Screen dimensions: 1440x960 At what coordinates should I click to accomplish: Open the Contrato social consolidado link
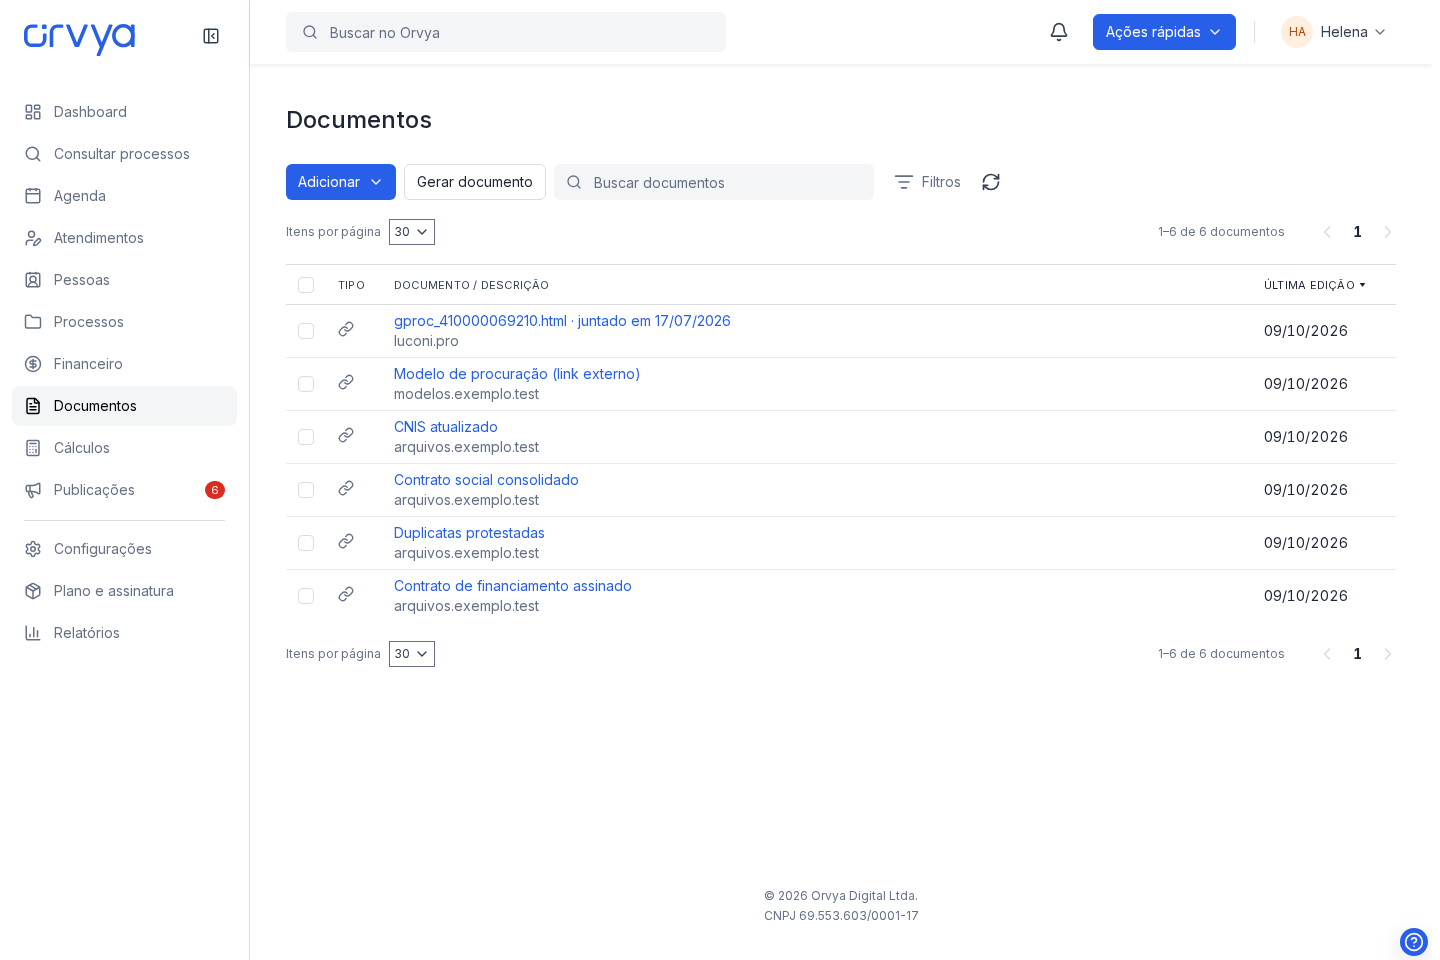point(486,480)
